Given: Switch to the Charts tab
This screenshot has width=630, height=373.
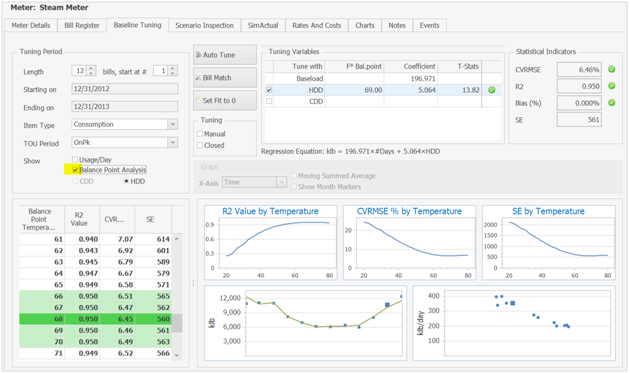Looking at the screenshot, I should coord(364,25).
